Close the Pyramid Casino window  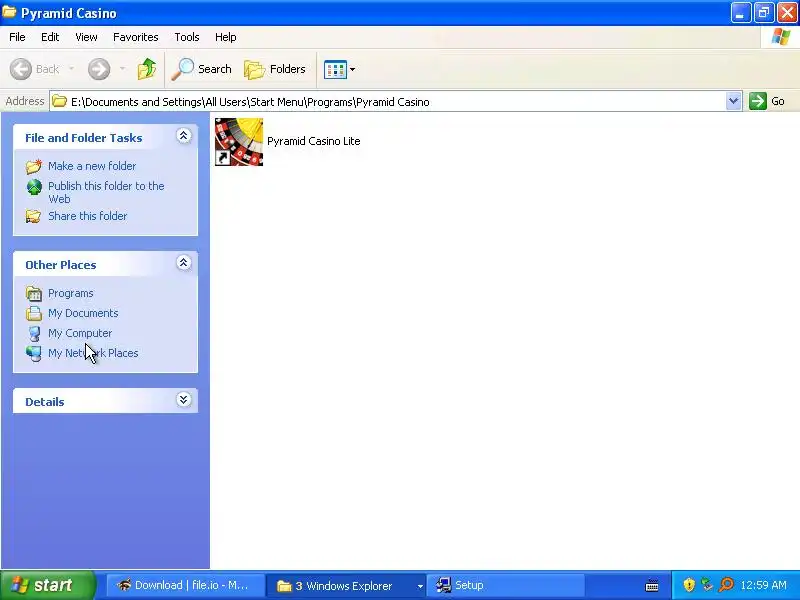[x=787, y=13]
